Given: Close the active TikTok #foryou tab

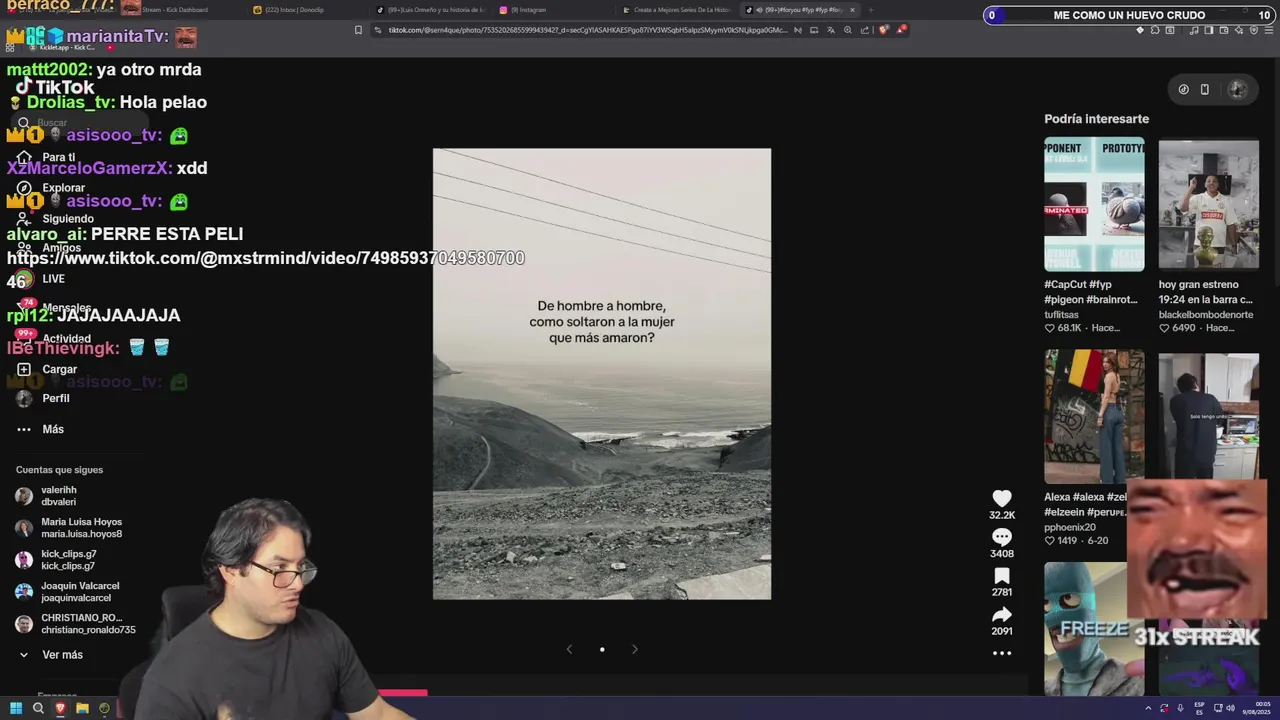Looking at the screenshot, I should [x=852, y=10].
